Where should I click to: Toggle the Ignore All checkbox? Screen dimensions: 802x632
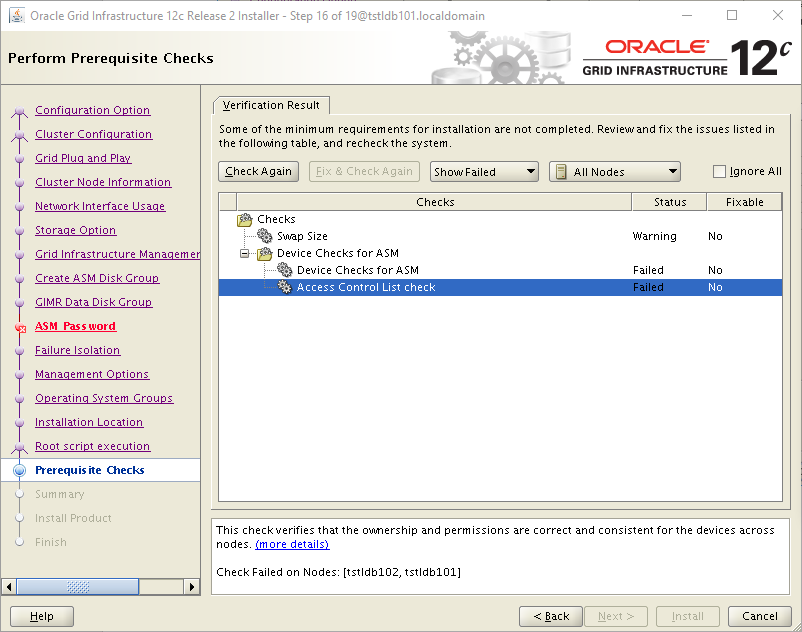click(x=719, y=171)
